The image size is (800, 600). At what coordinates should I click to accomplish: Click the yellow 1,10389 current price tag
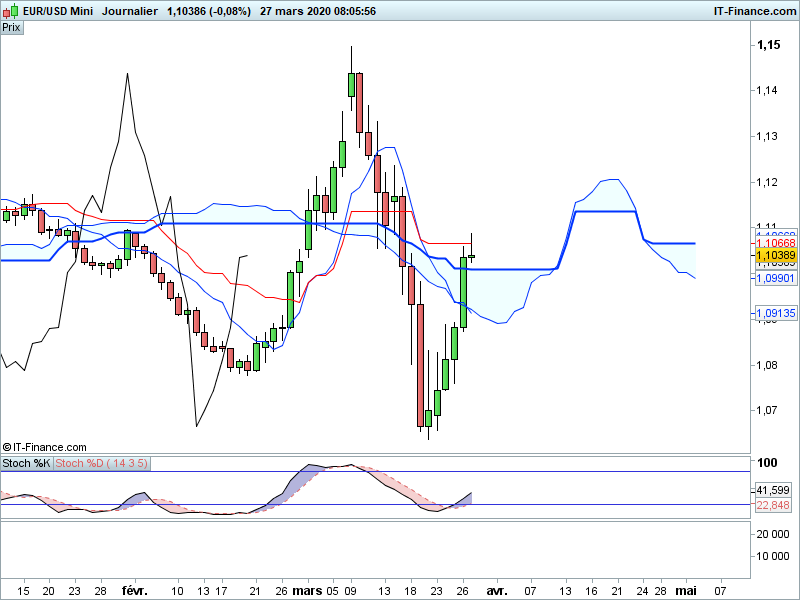[776, 255]
